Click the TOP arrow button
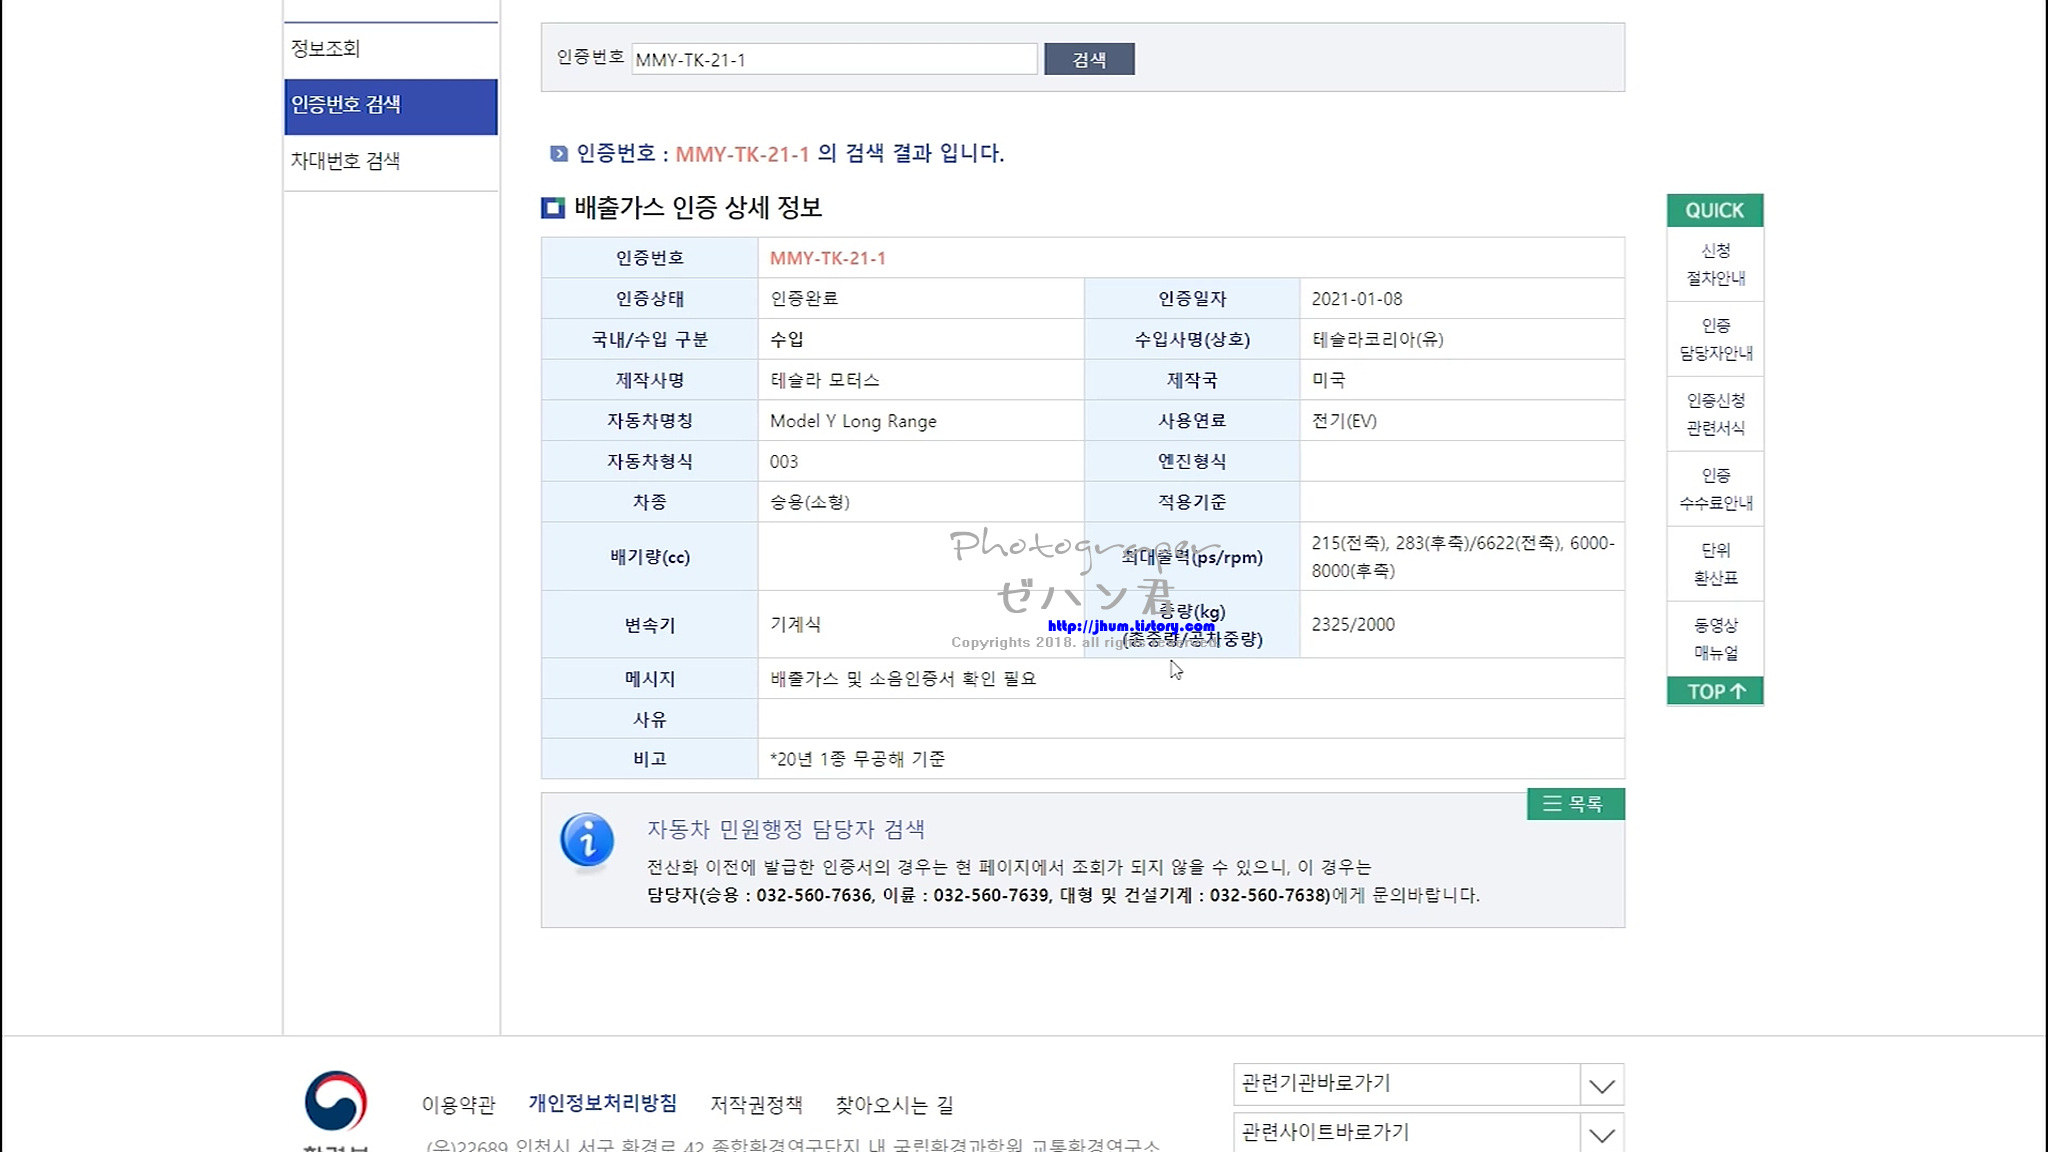Screen dimensions: 2048x1152 point(1715,691)
